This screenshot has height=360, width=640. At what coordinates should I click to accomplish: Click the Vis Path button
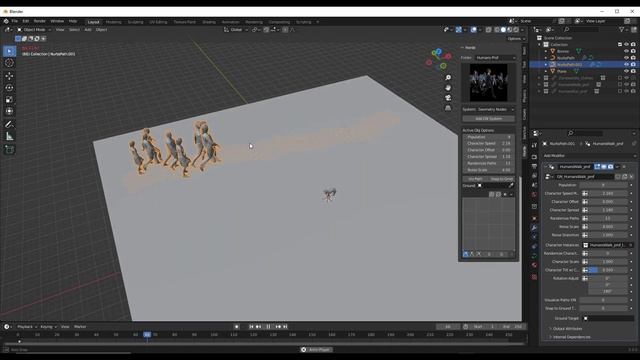coord(475,179)
